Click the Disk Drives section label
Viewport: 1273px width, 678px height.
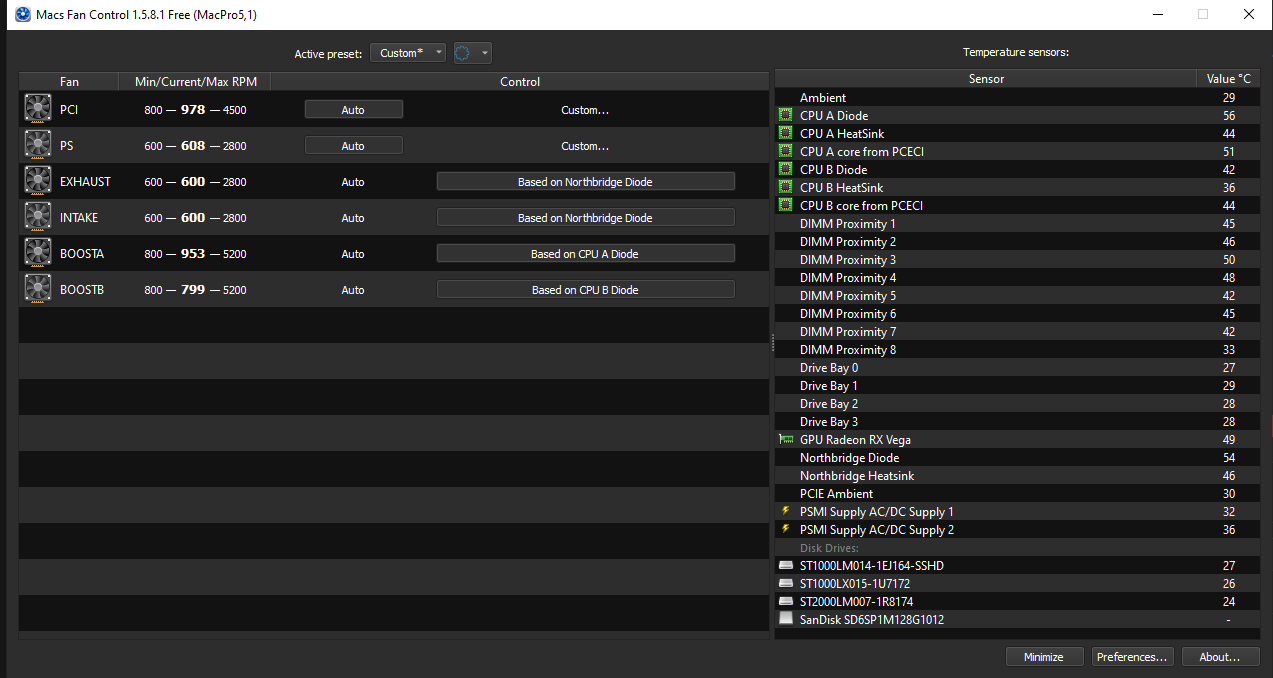pos(829,548)
